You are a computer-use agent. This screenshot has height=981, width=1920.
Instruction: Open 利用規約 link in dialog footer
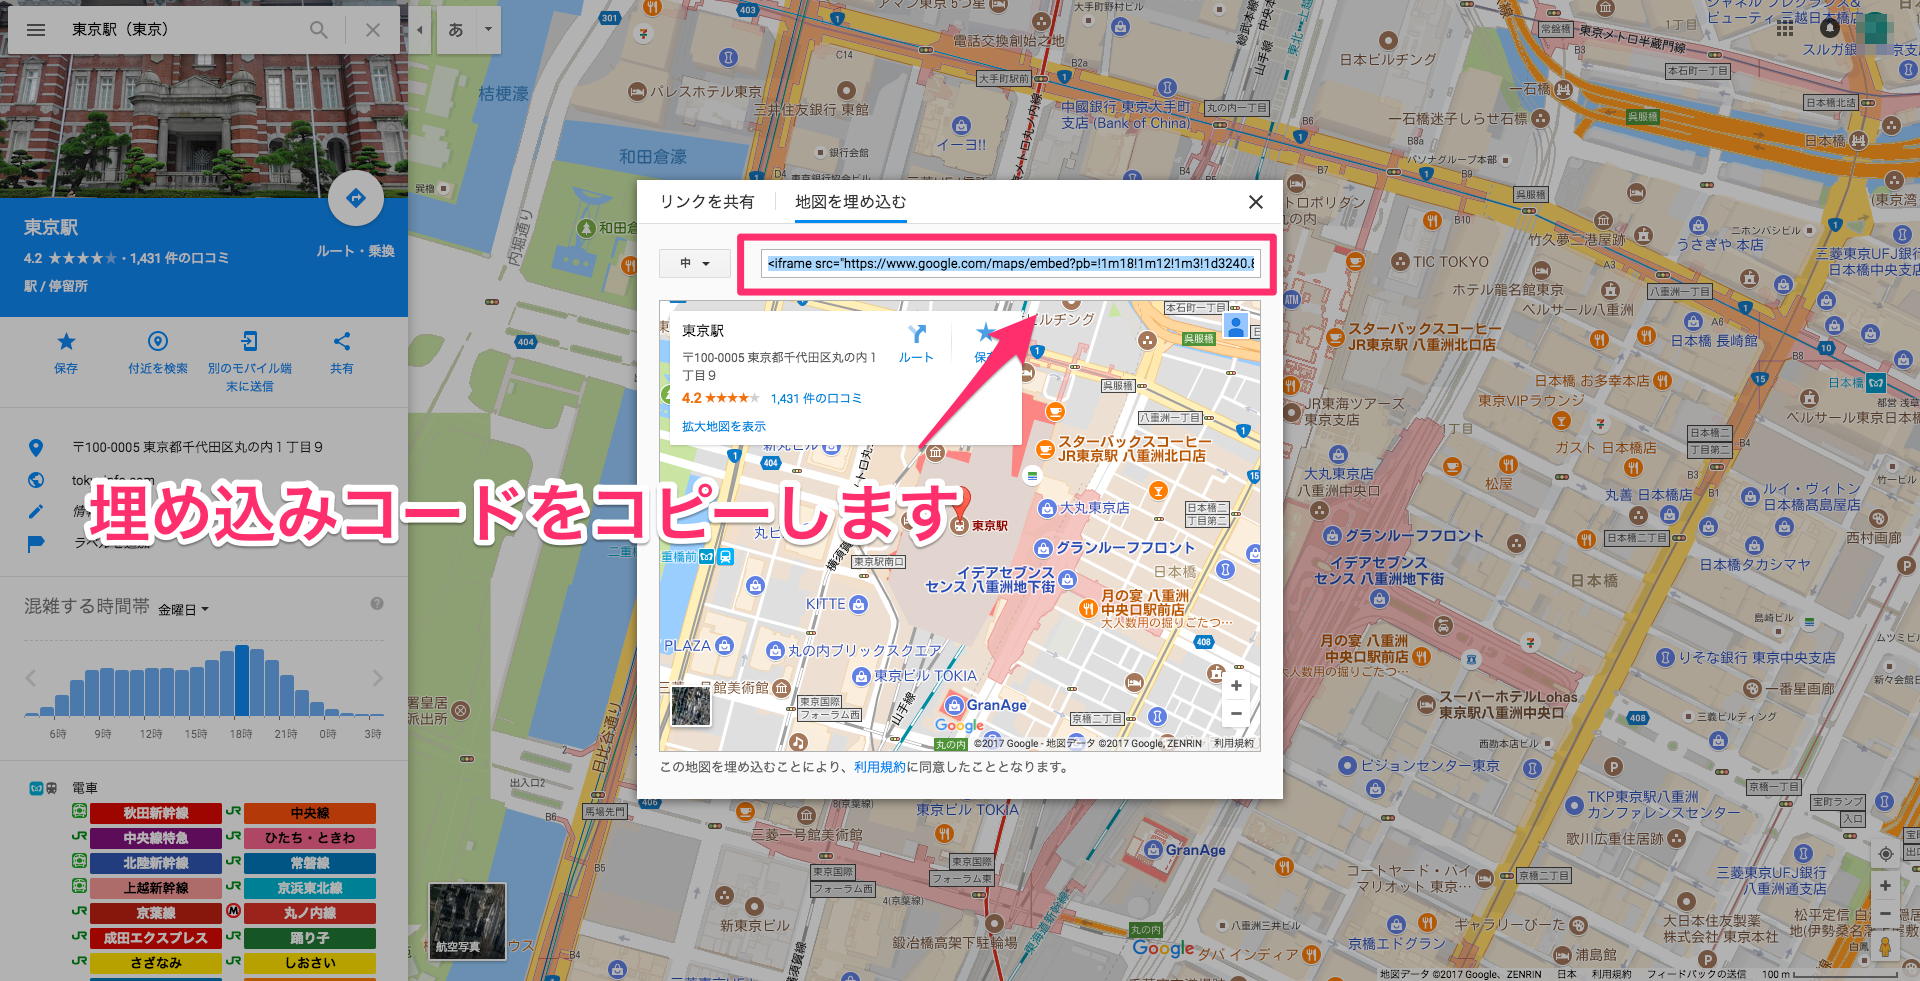point(880,767)
